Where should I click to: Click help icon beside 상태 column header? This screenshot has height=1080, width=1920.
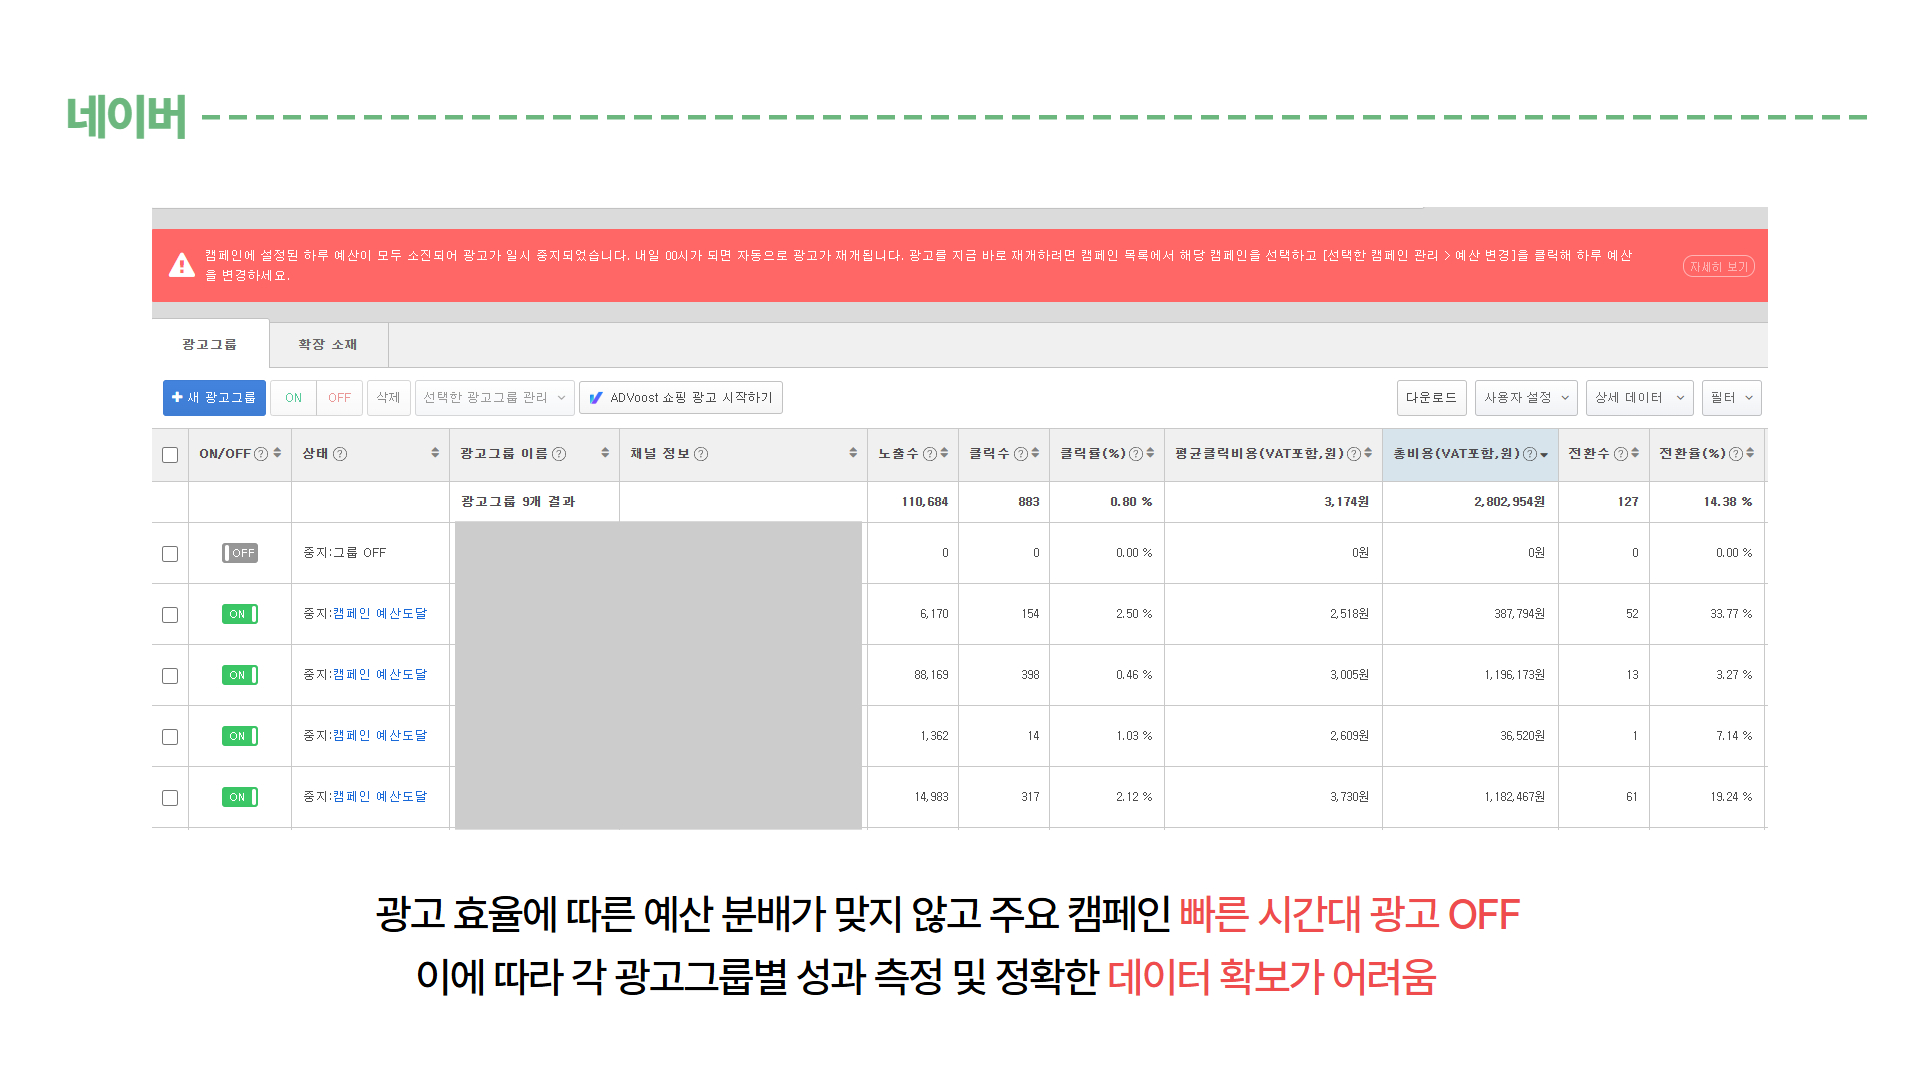340,454
